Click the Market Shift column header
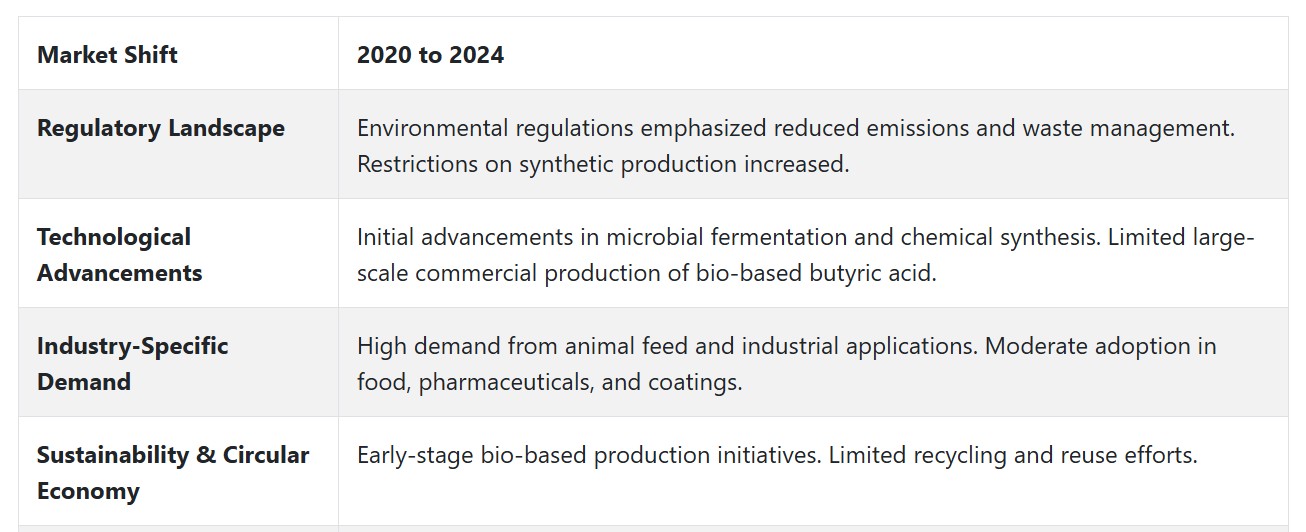Screen dimensions: 1306x532 click(107, 54)
